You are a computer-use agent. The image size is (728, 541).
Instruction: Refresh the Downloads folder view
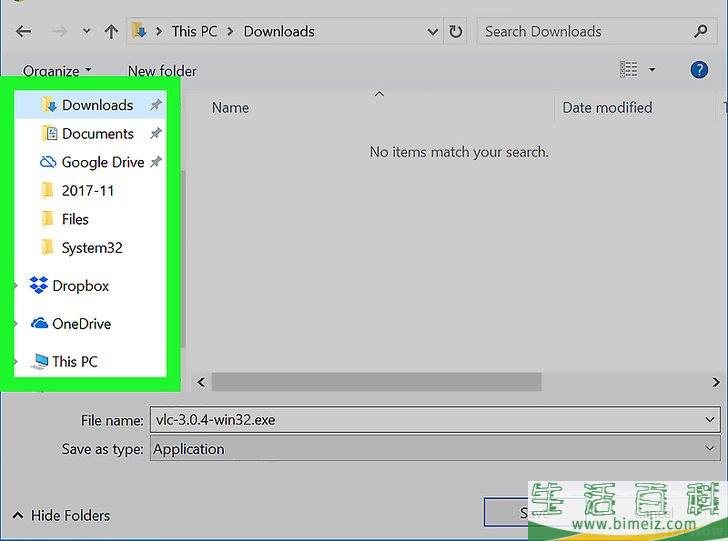click(456, 32)
